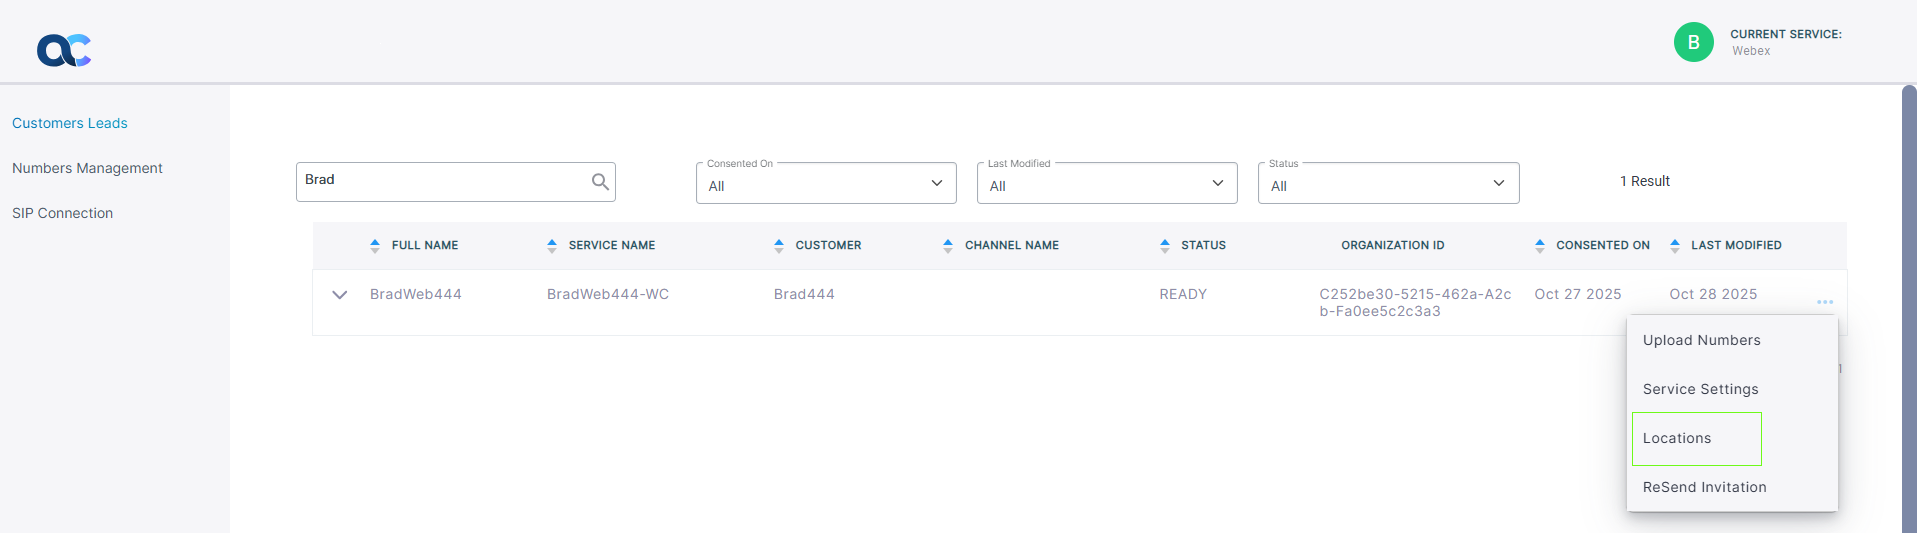Screen dimensions: 1917x533
Task: Go to Numbers Management page
Action: 87,168
